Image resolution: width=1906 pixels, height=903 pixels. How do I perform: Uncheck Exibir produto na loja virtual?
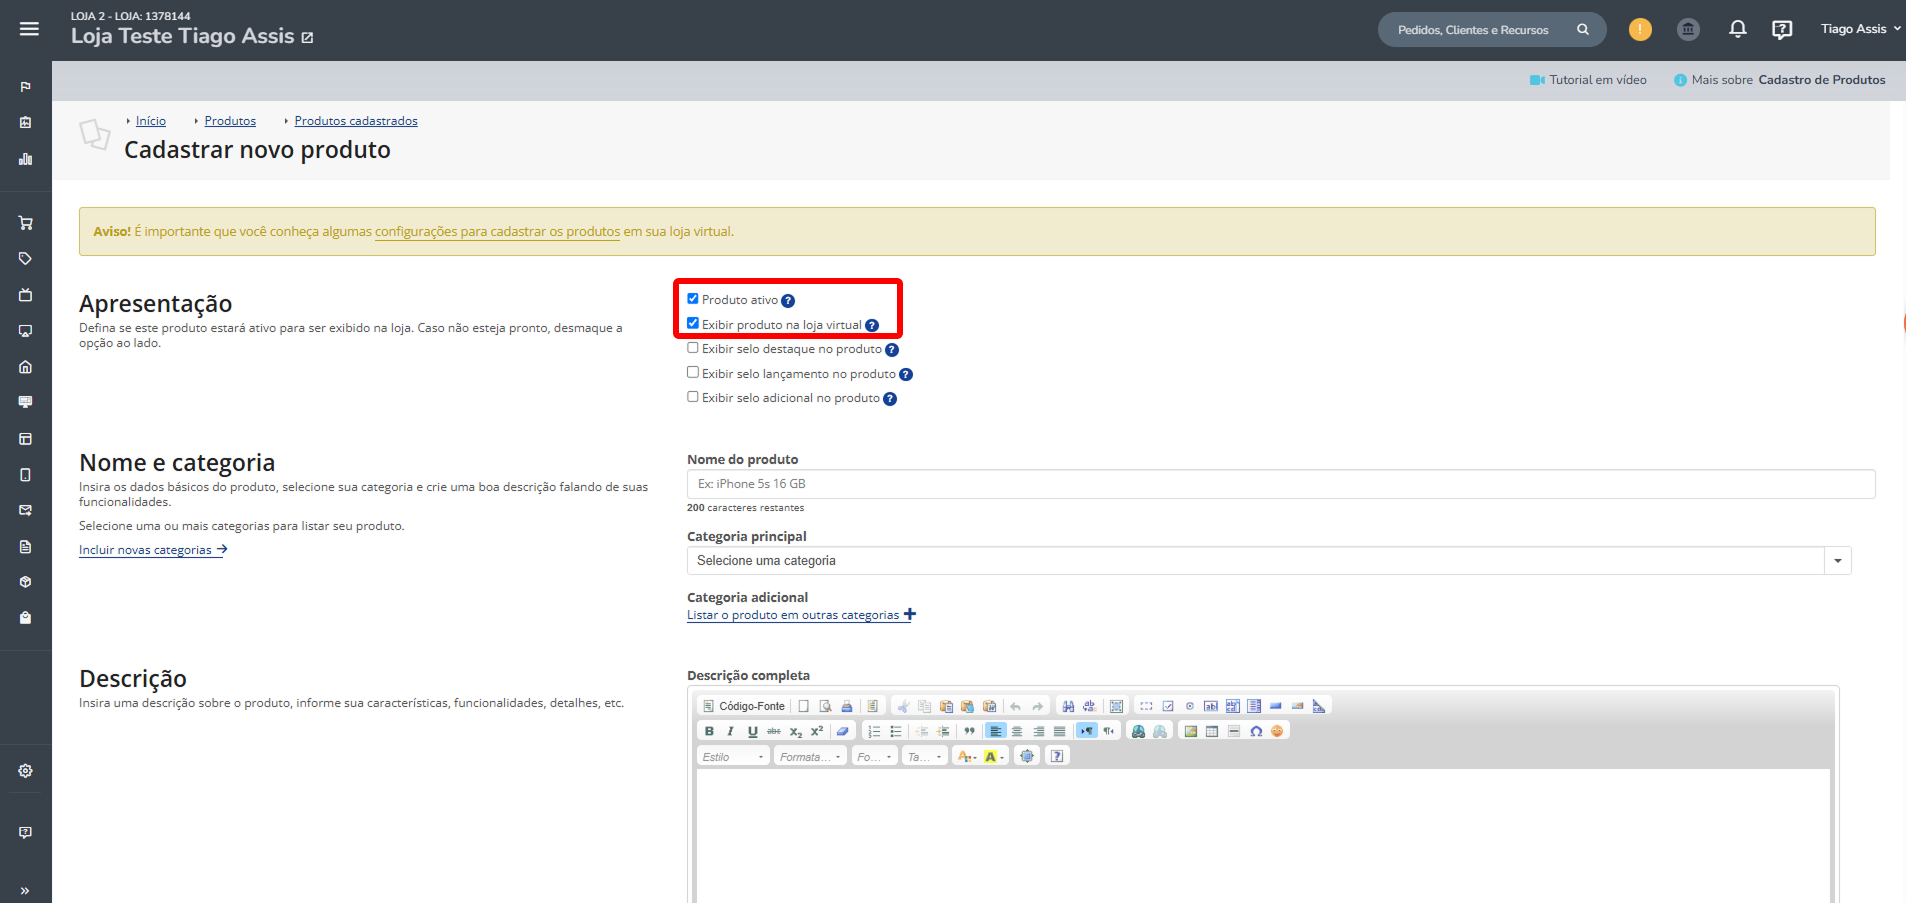point(693,324)
